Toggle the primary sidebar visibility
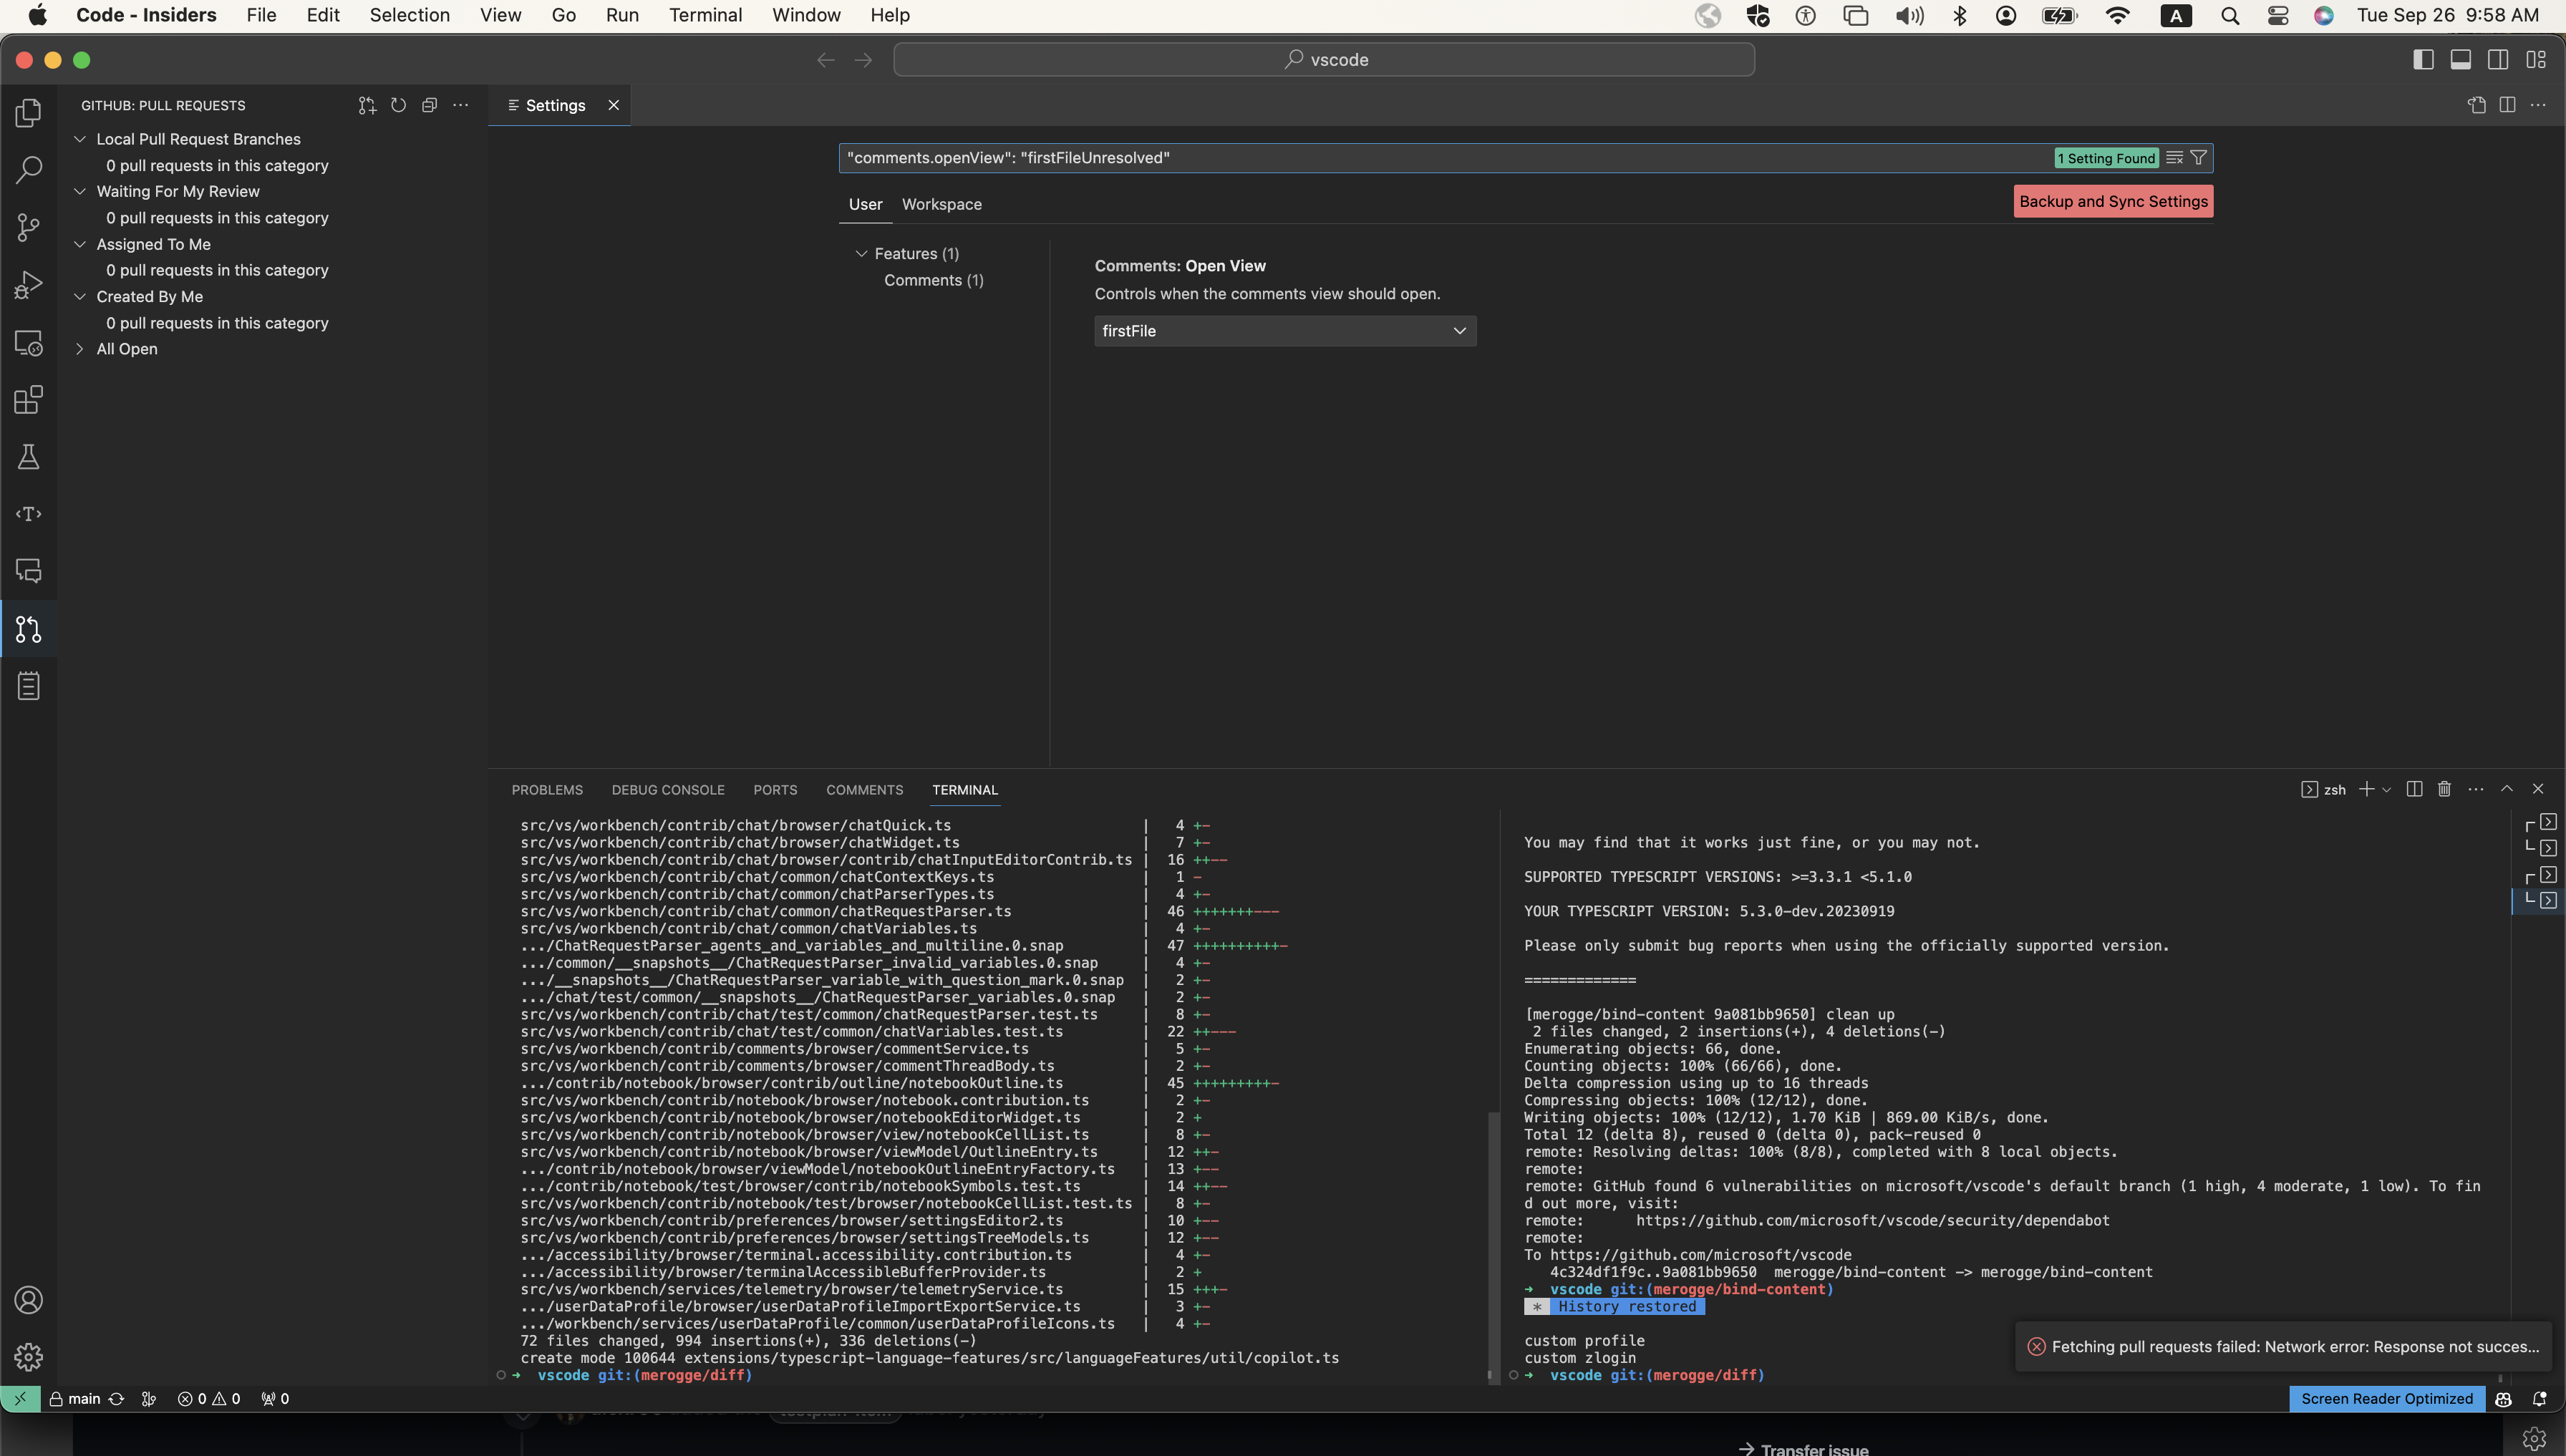The height and width of the screenshot is (1456, 2566). (2423, 59)
